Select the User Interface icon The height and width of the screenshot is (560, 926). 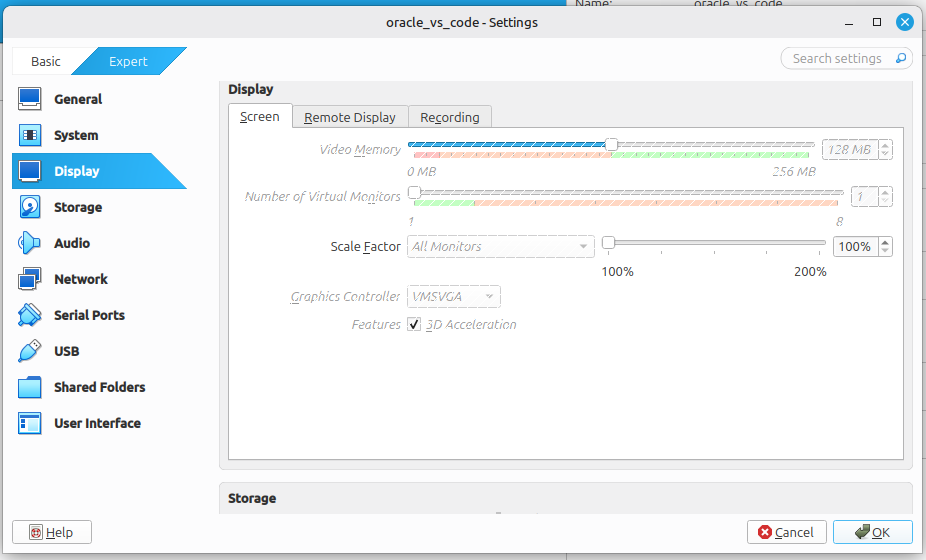click(30, 423)
